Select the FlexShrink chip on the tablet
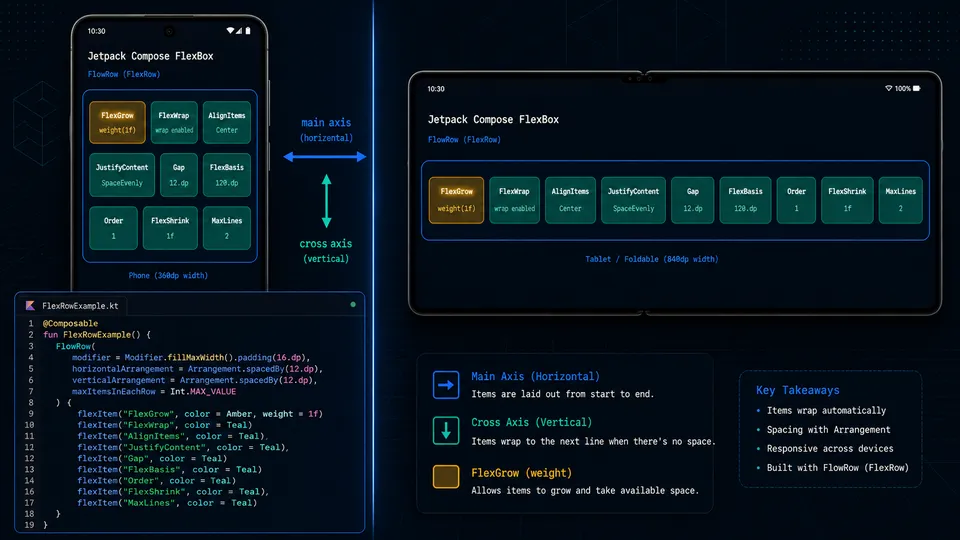Viewport: 960px width, 540px height. point(847,200)
